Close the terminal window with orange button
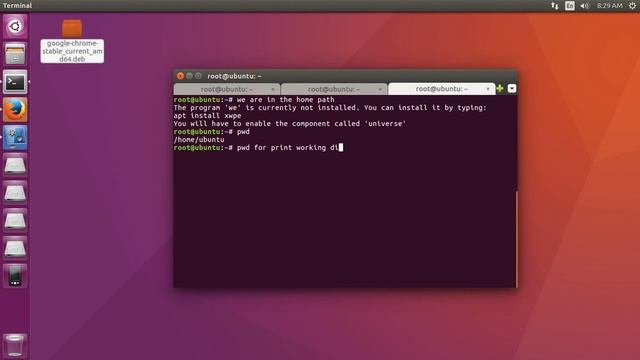This screenshot has width=640, height=360. [180, 76]
